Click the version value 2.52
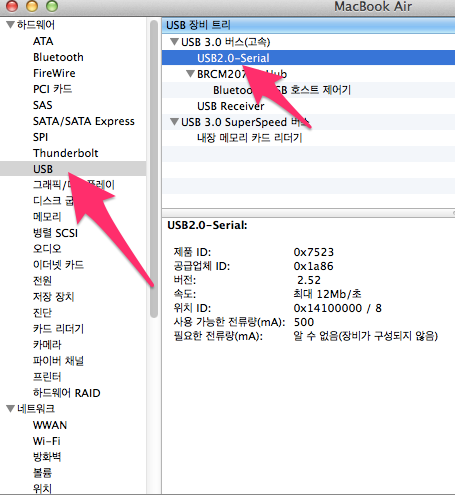This screenshot has height=495, width=455. point(309,280)
